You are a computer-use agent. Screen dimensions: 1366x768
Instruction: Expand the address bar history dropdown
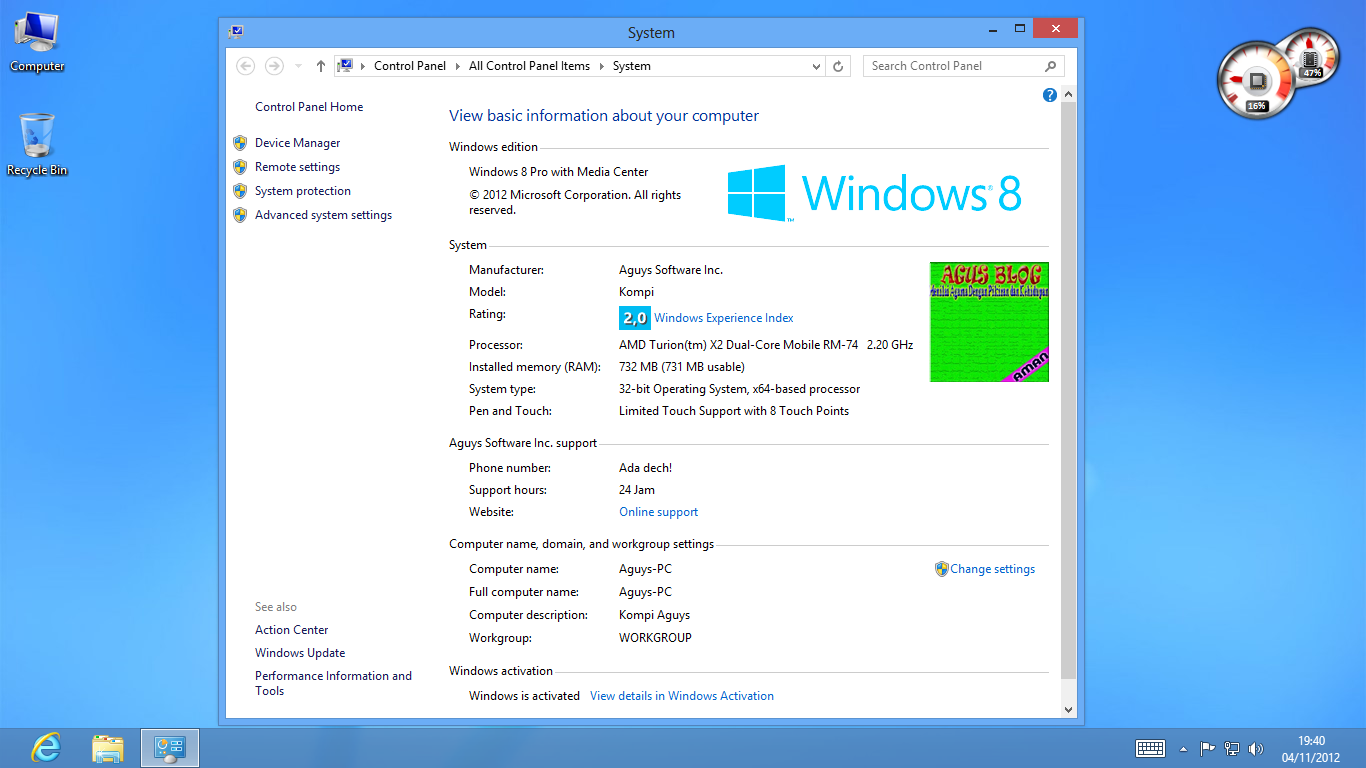tap(817, 66)
